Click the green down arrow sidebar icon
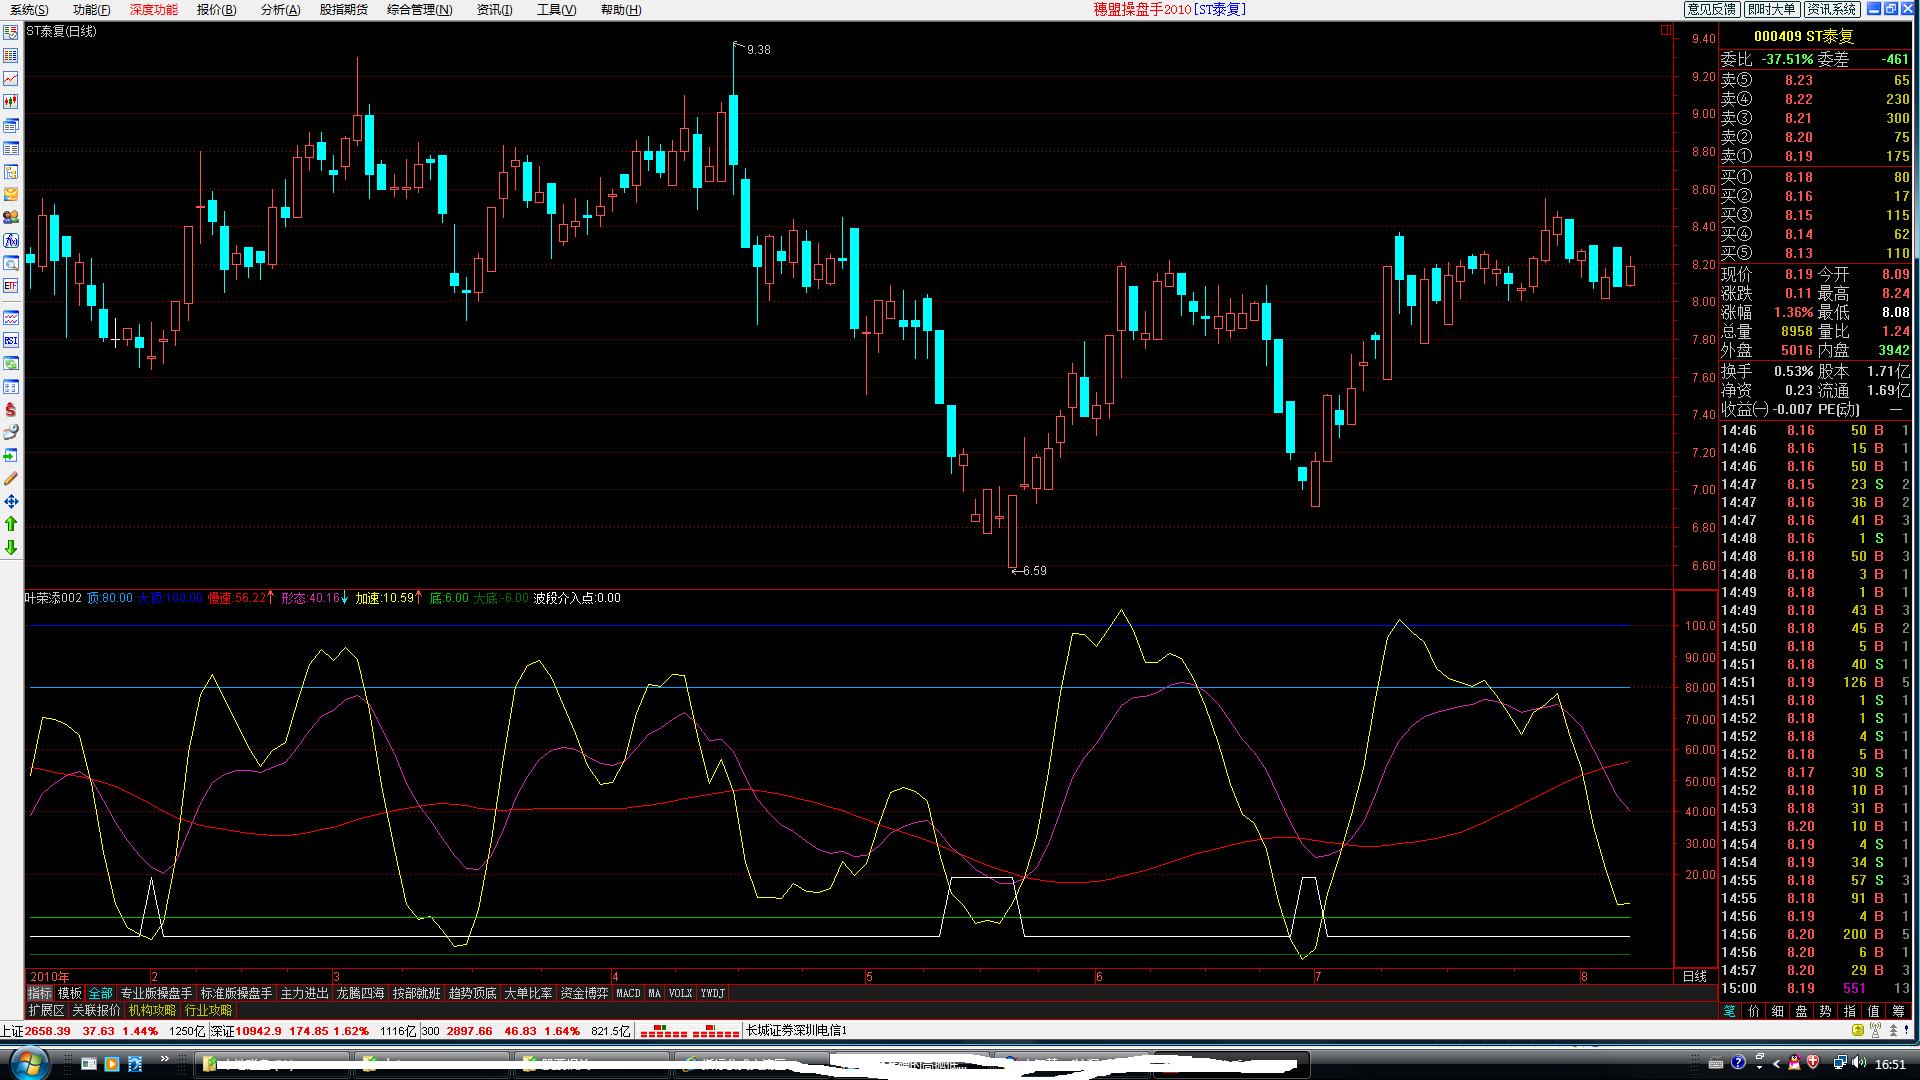1920x1080 pixels. point(11,548)
